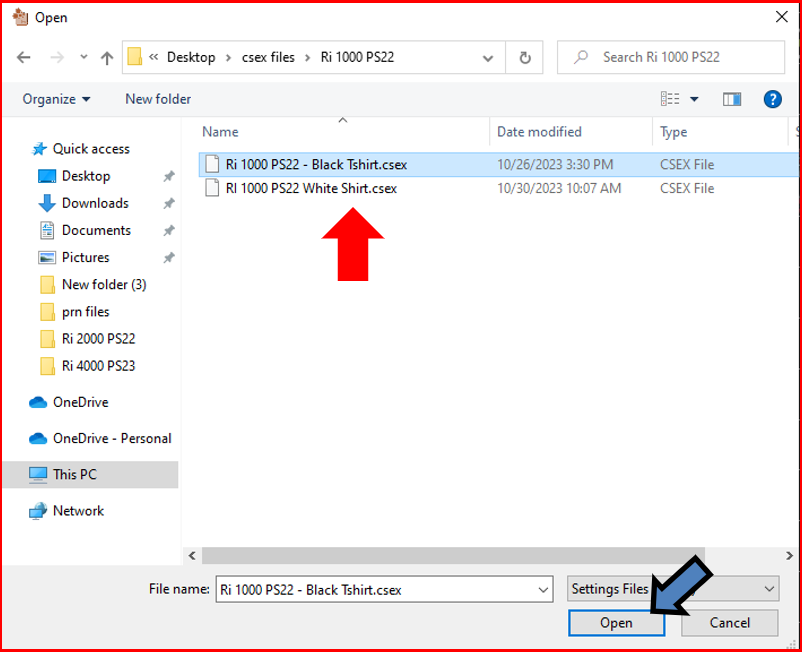Expand the view options dropdown arrow
Screen dimensions: 802x652
click(x=695, y=99)
